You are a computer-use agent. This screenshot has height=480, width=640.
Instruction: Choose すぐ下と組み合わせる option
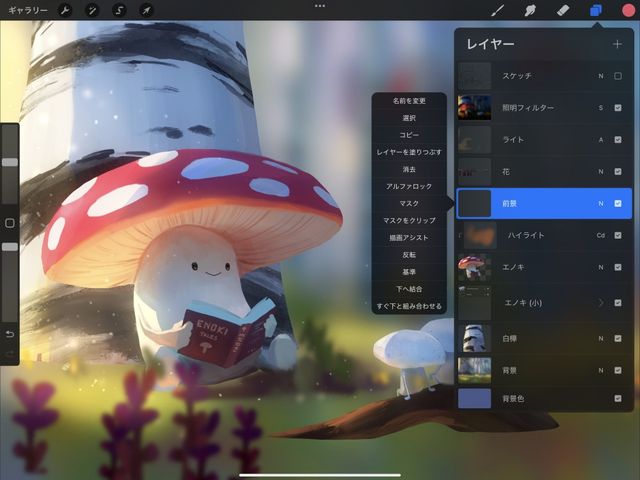point(409,306)
